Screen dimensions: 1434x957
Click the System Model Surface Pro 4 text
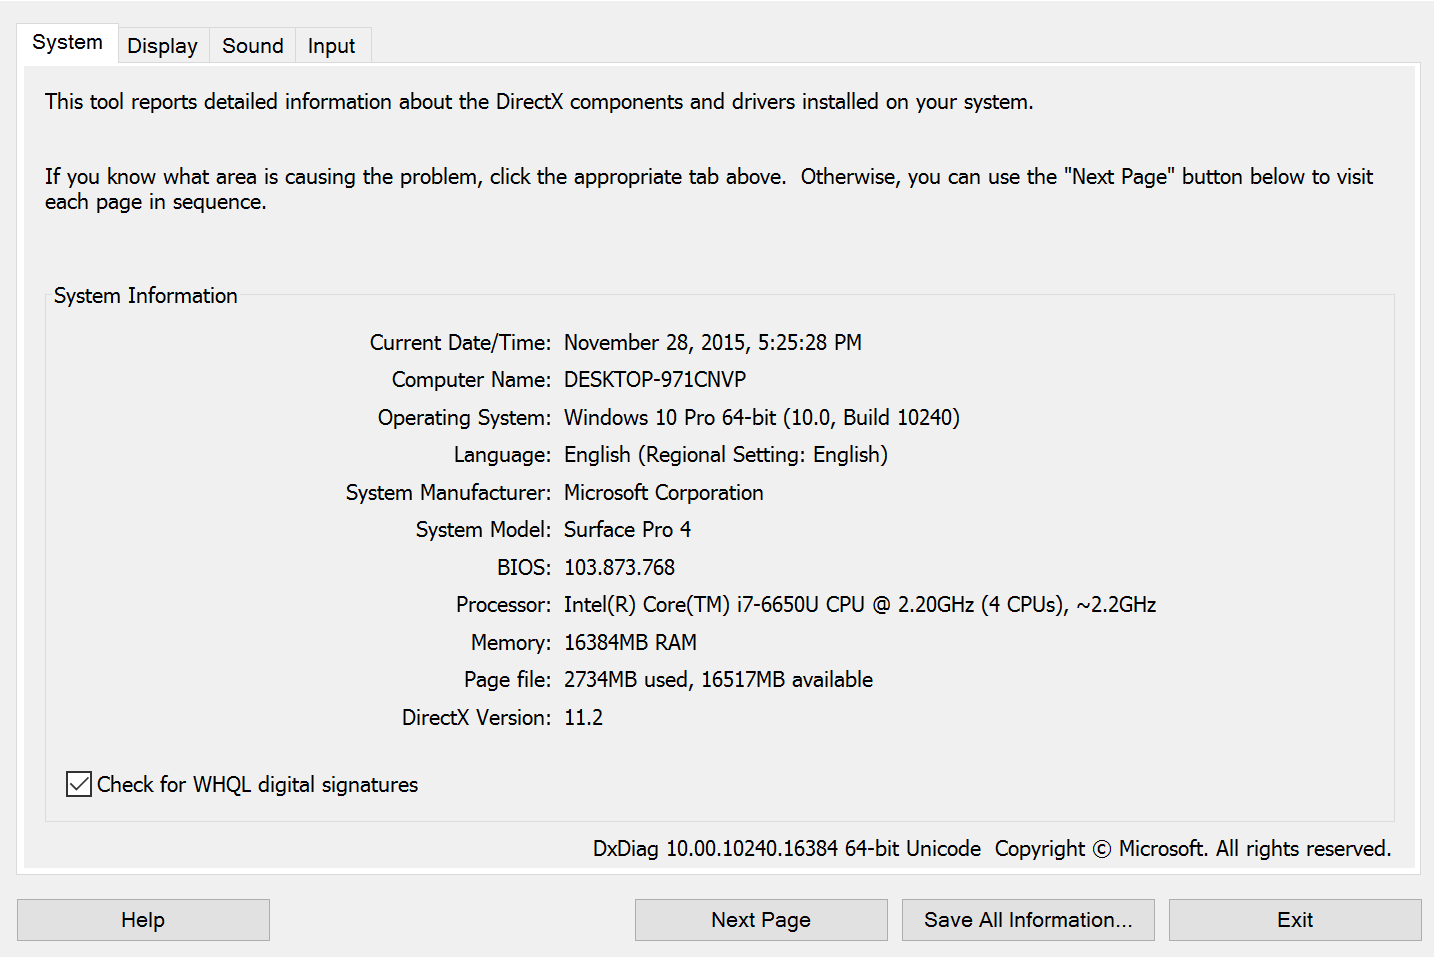627,530
